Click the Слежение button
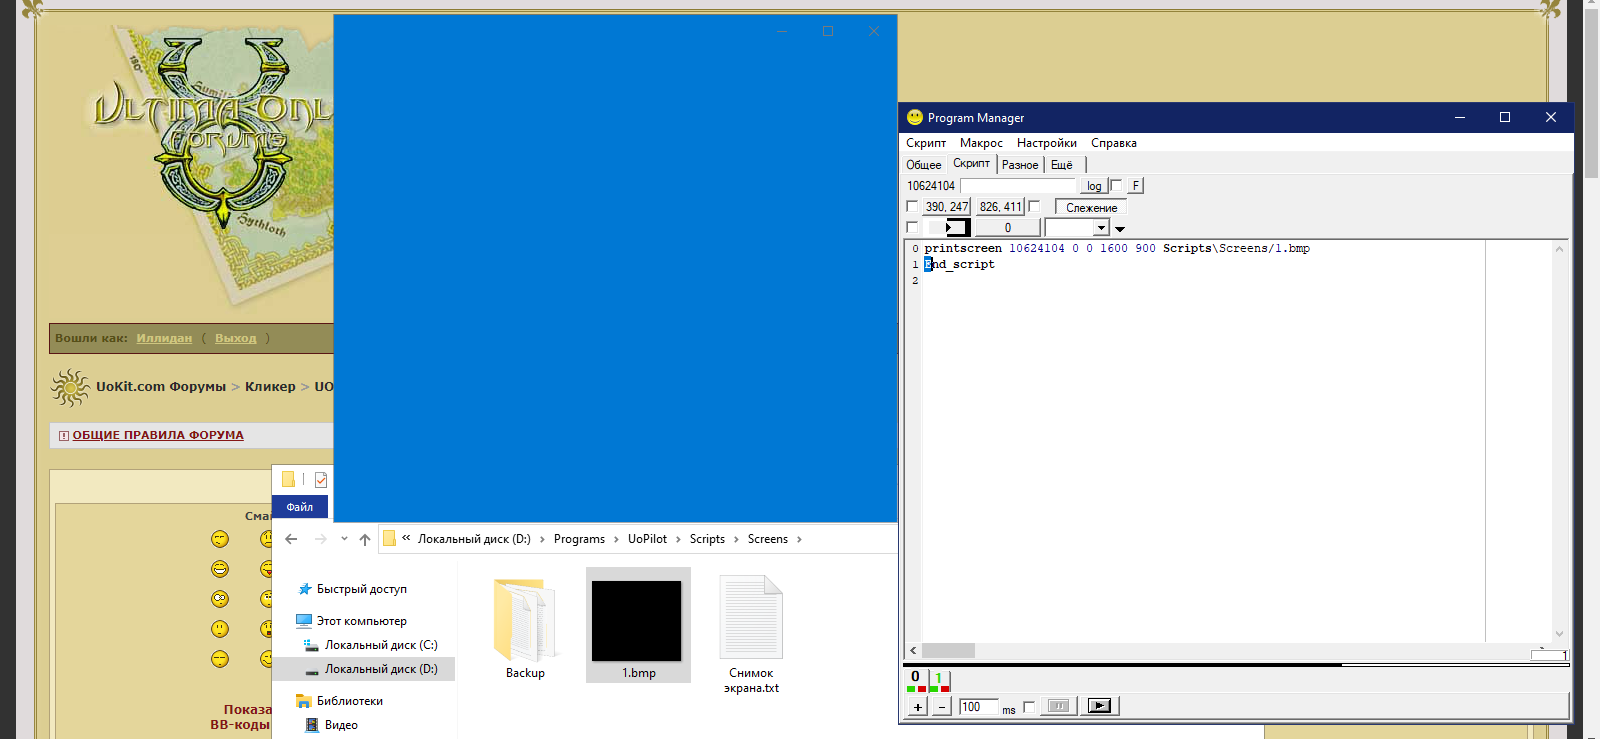The image size is (1600, 739). click(x=1091, y=208)
